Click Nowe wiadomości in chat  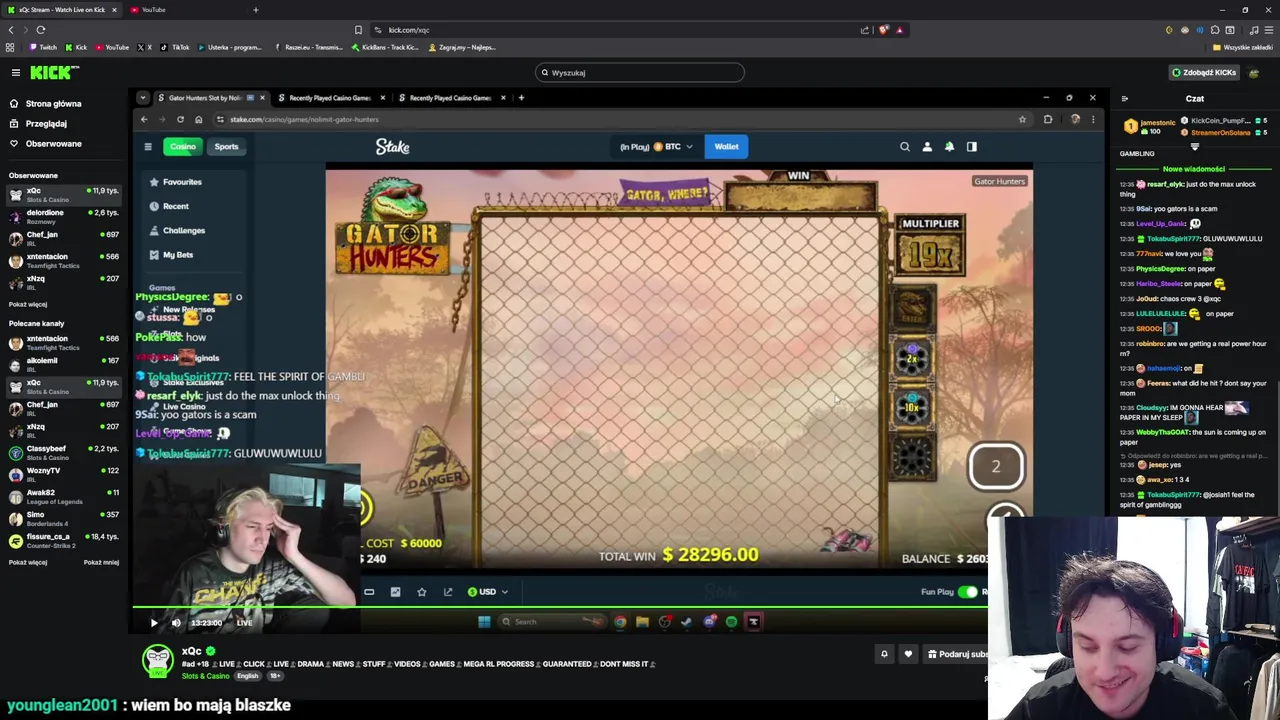click(1194, 169)
